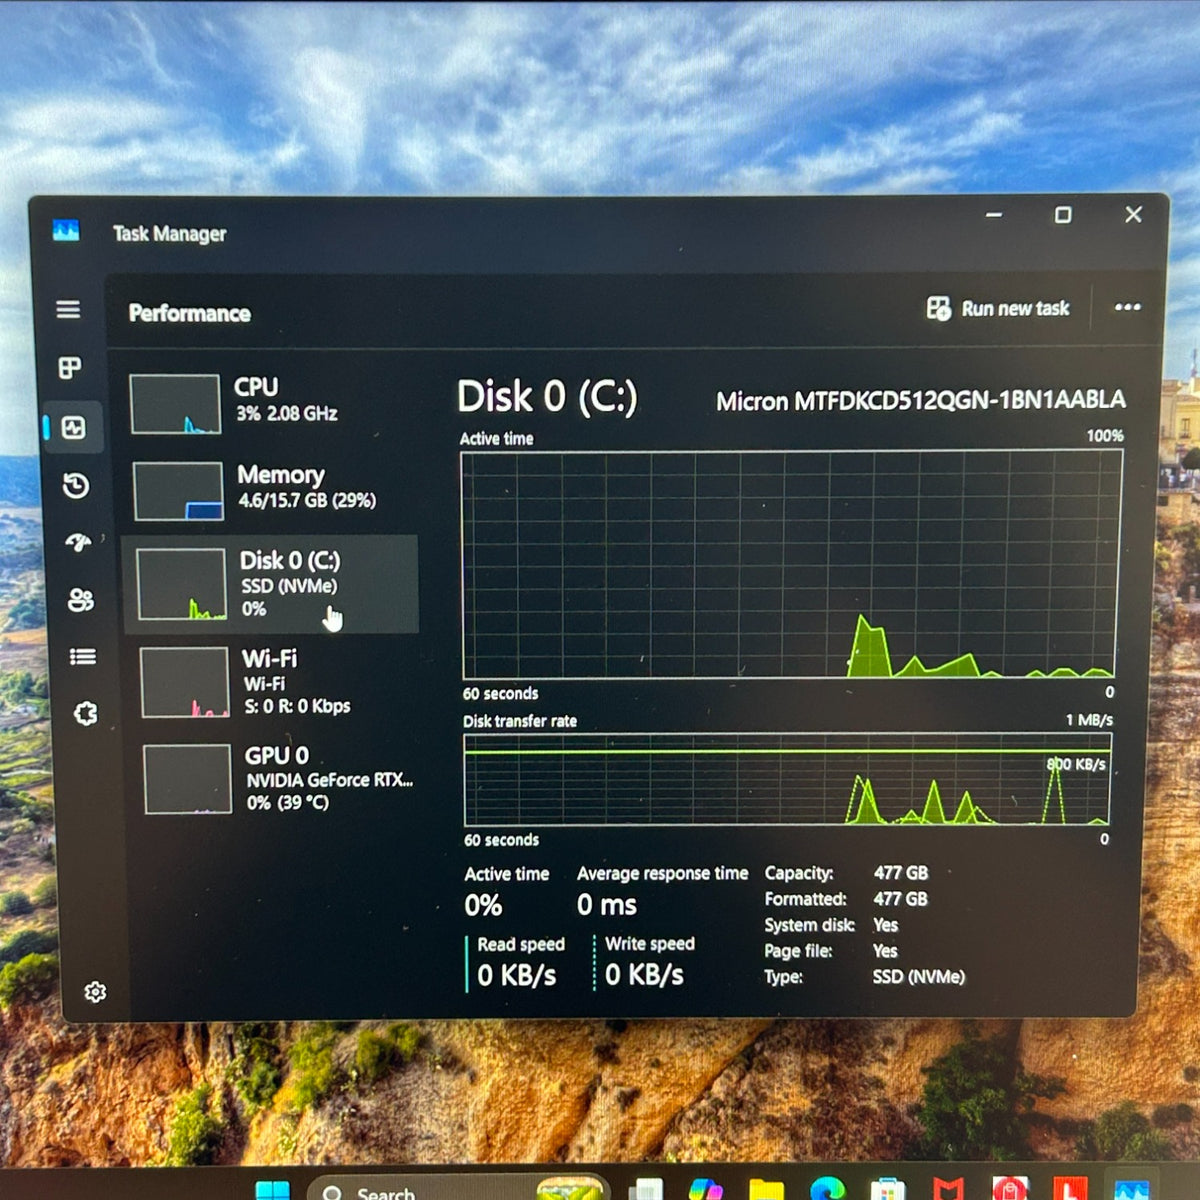
Task: Select the Wi-Fi performance item
Action: click(275, 682)
